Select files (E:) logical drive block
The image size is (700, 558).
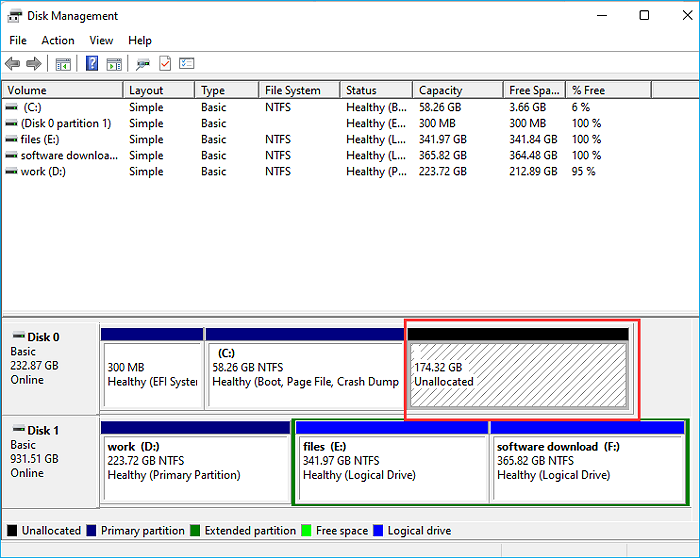pos(390,468)
